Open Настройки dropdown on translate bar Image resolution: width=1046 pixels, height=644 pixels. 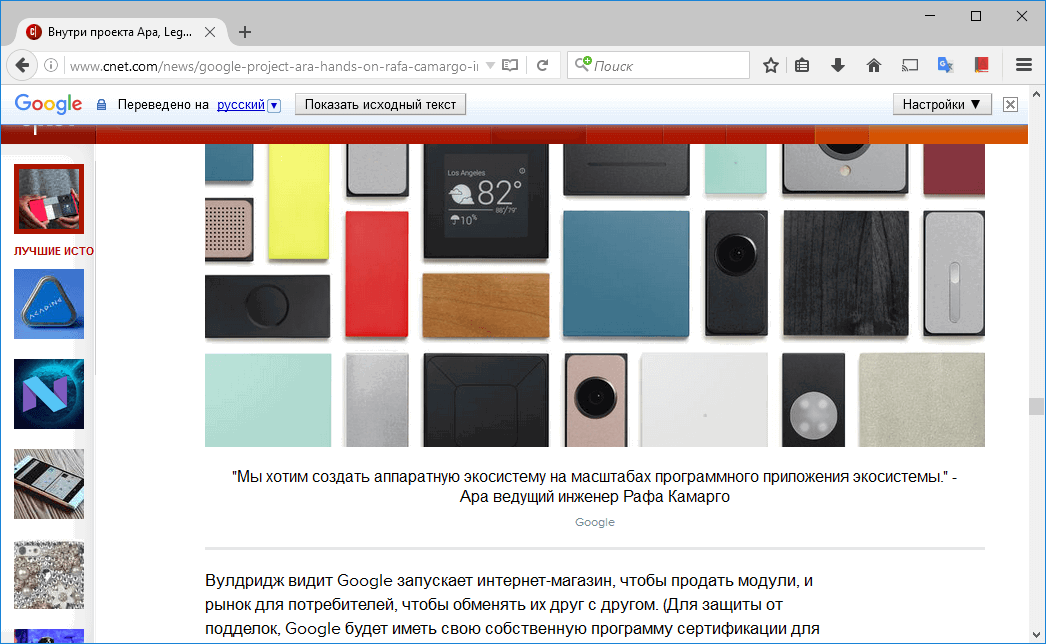pyautogui.click(x=941, y=103)
